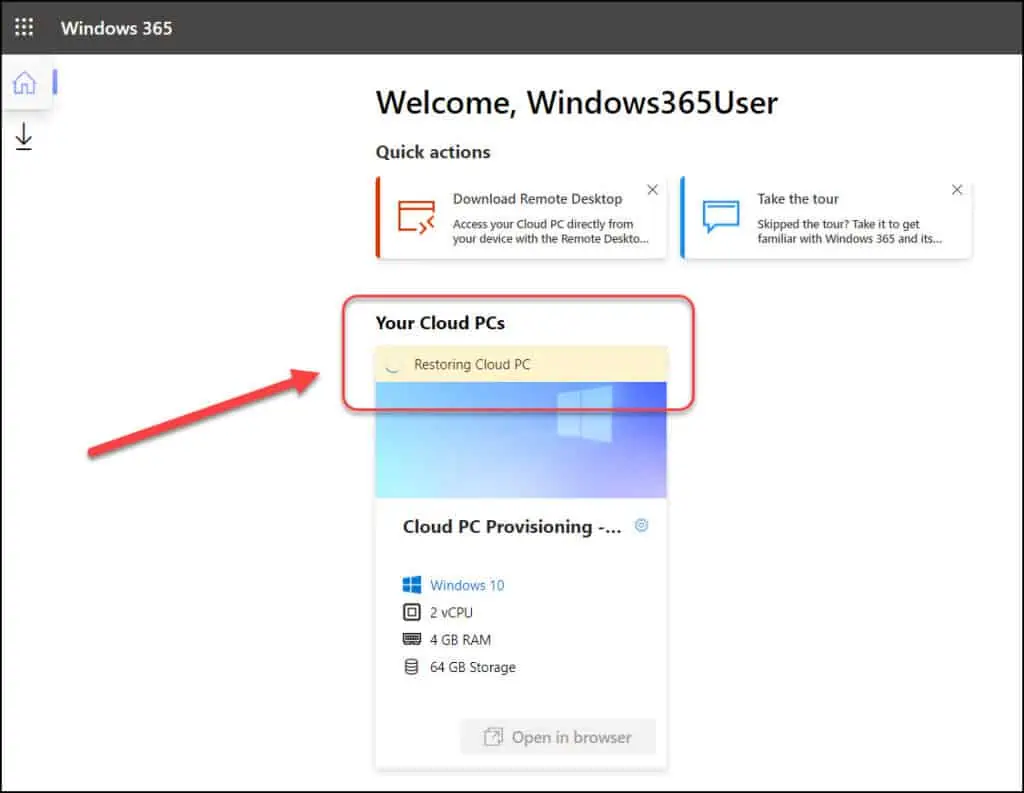1024x793 pixels.
Task: Click the vCPU processor icon
Action: pos(411,612)
